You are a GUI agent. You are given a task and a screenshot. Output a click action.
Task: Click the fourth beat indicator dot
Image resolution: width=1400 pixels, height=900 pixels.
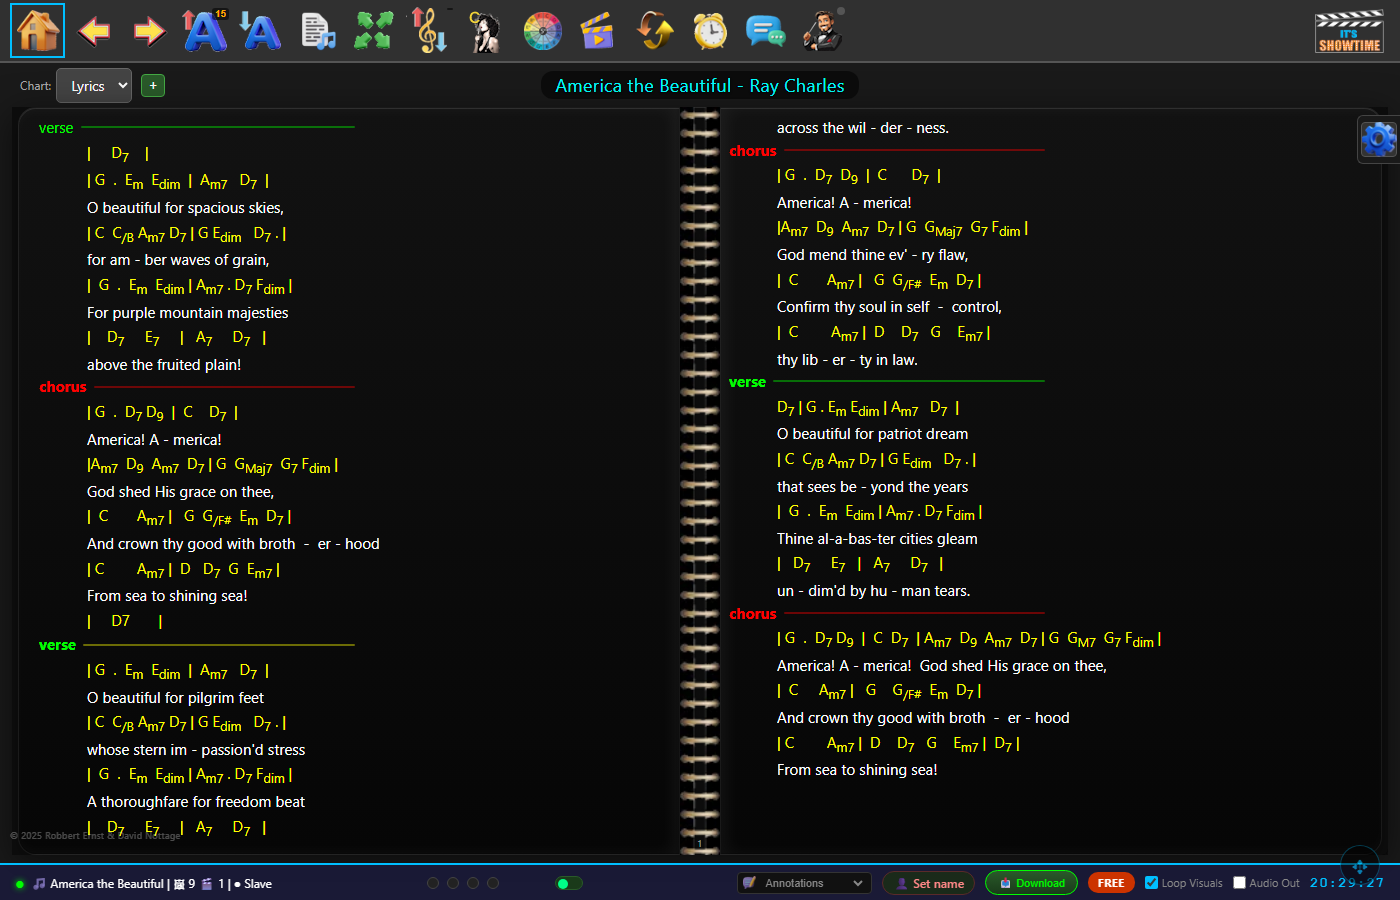click(493, 883)
